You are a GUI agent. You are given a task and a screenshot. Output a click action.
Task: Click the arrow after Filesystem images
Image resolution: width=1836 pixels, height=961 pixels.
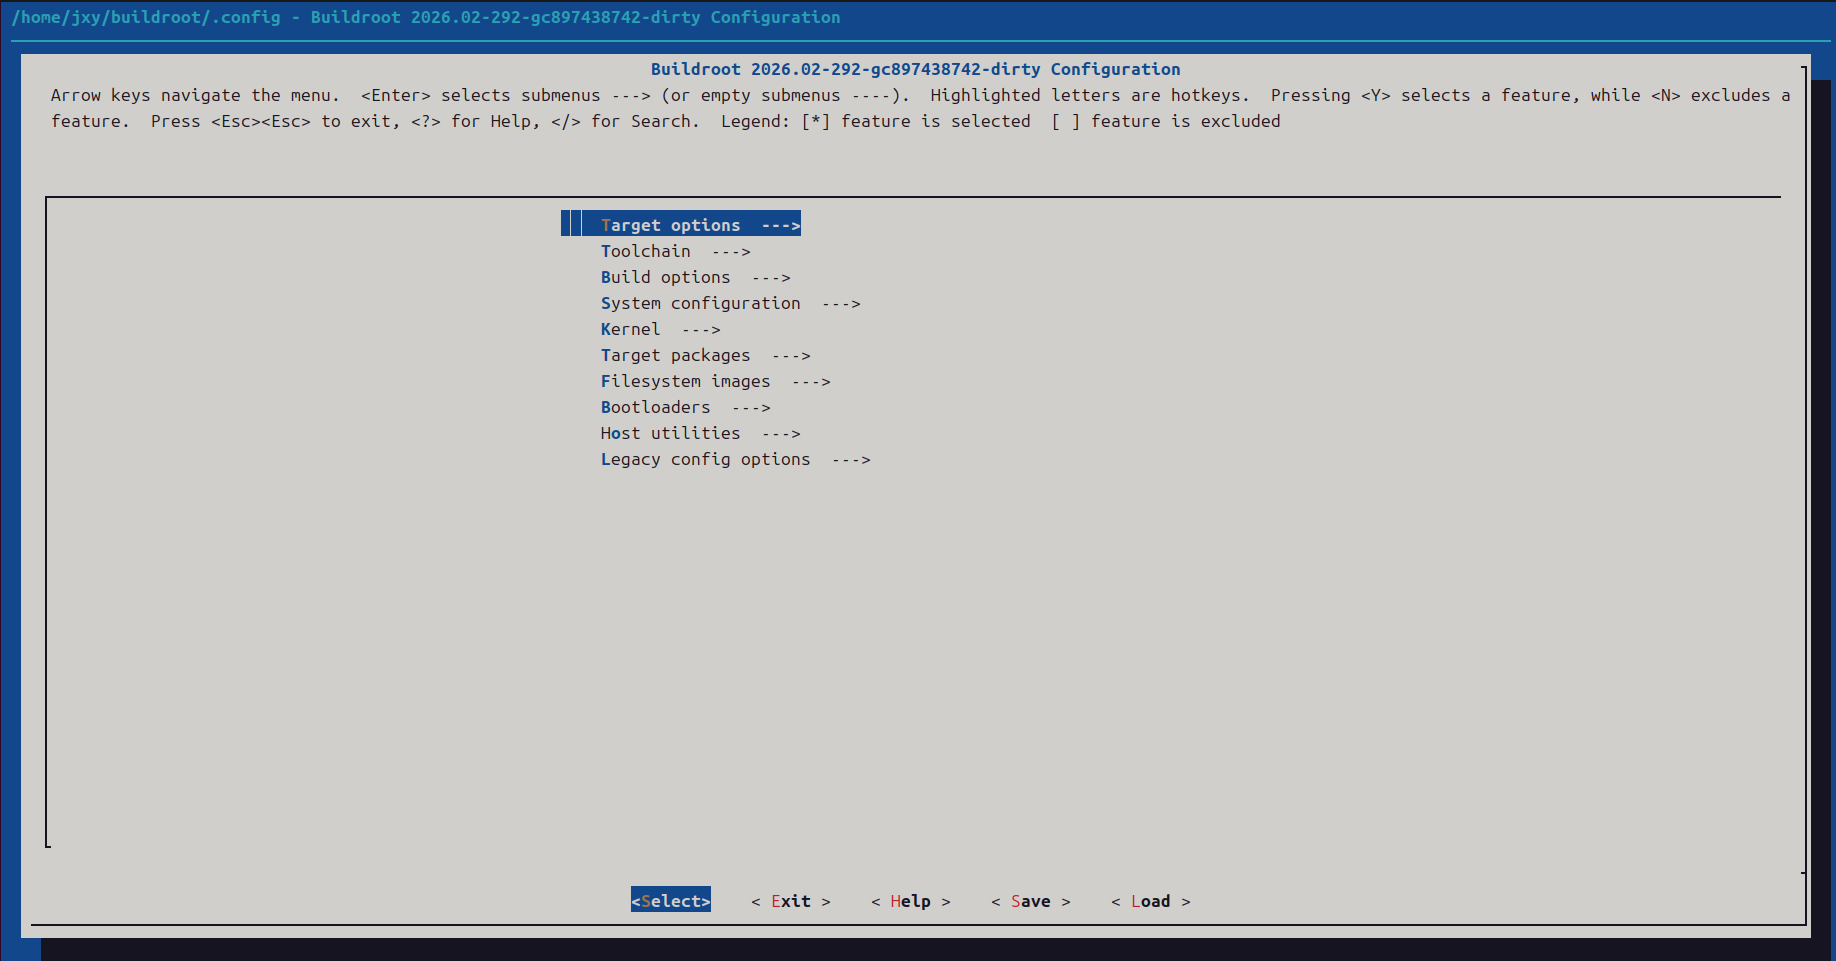coord(811,381)
